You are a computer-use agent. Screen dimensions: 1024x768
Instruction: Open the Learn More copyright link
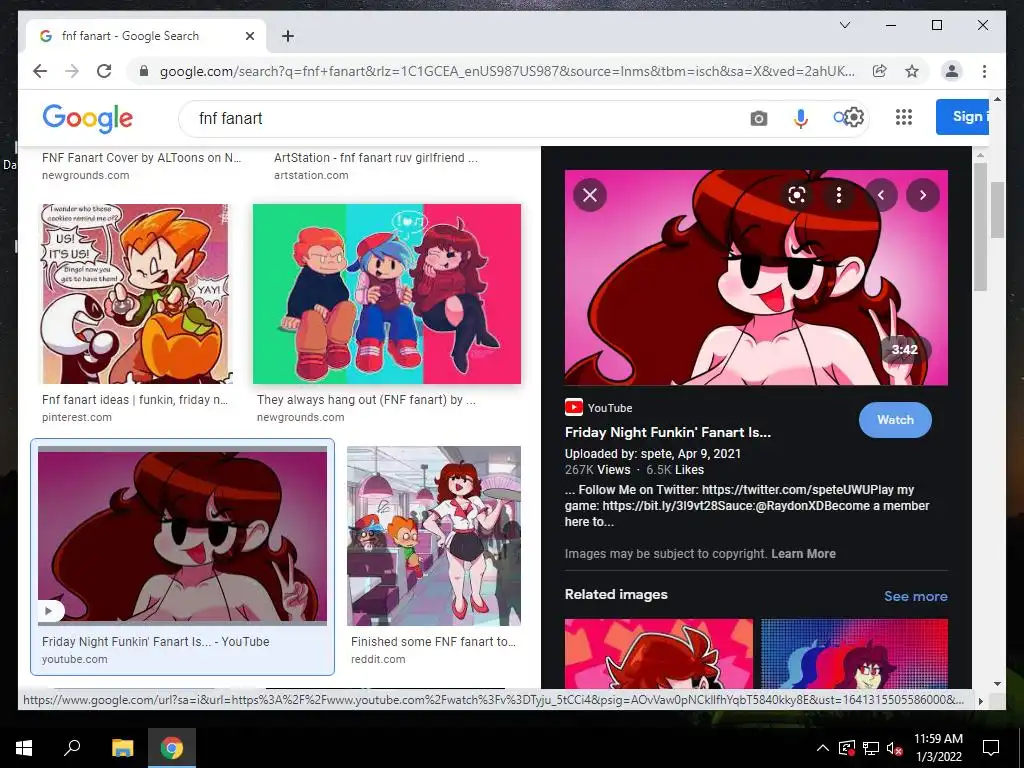[x=803, y=554]
